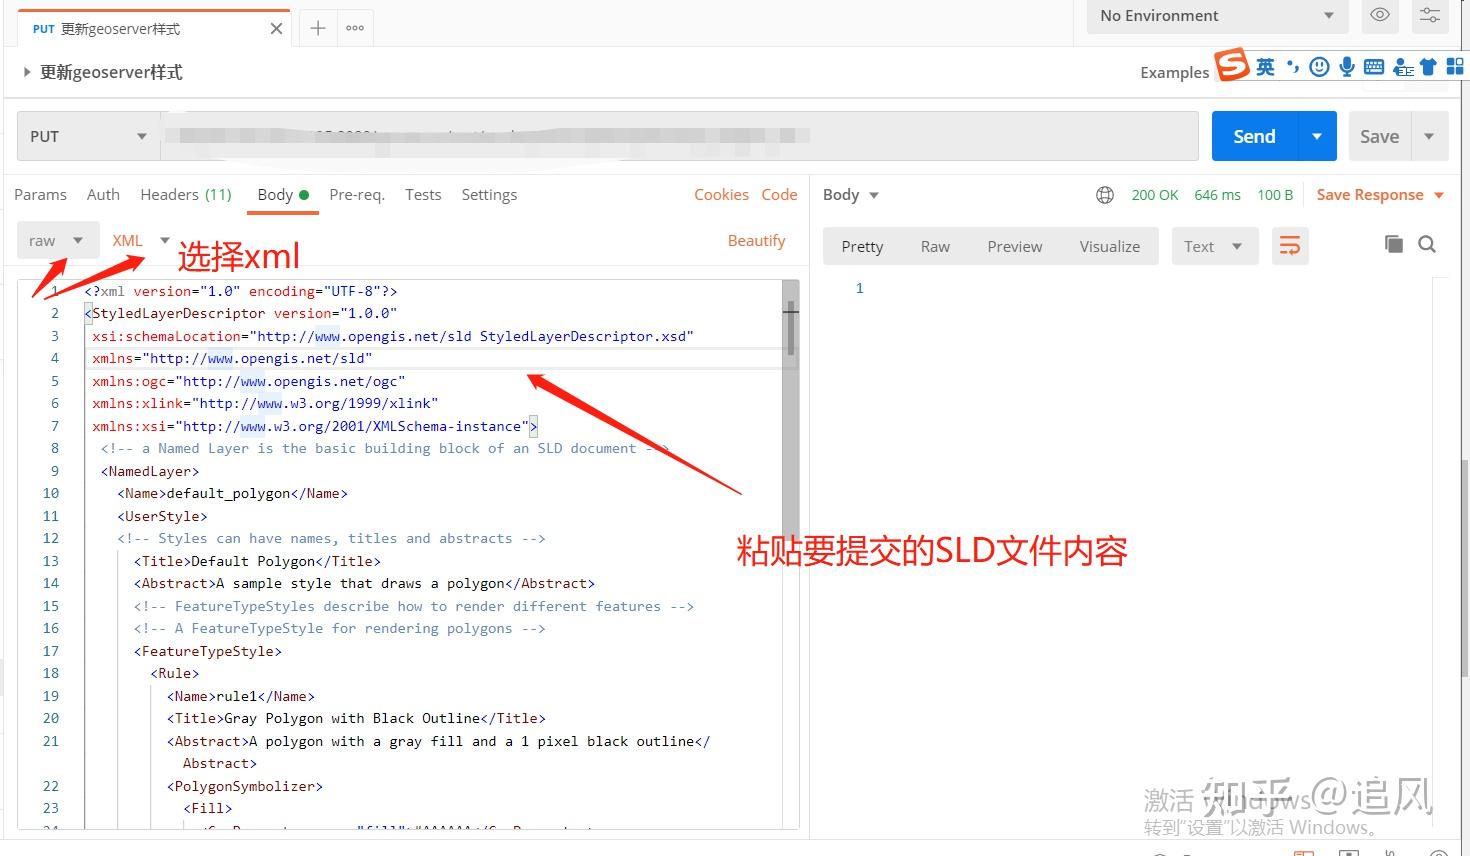1470x856 pixels.
Task: Open Sogou soft keyboard icon
Action: coord(1374,66)
